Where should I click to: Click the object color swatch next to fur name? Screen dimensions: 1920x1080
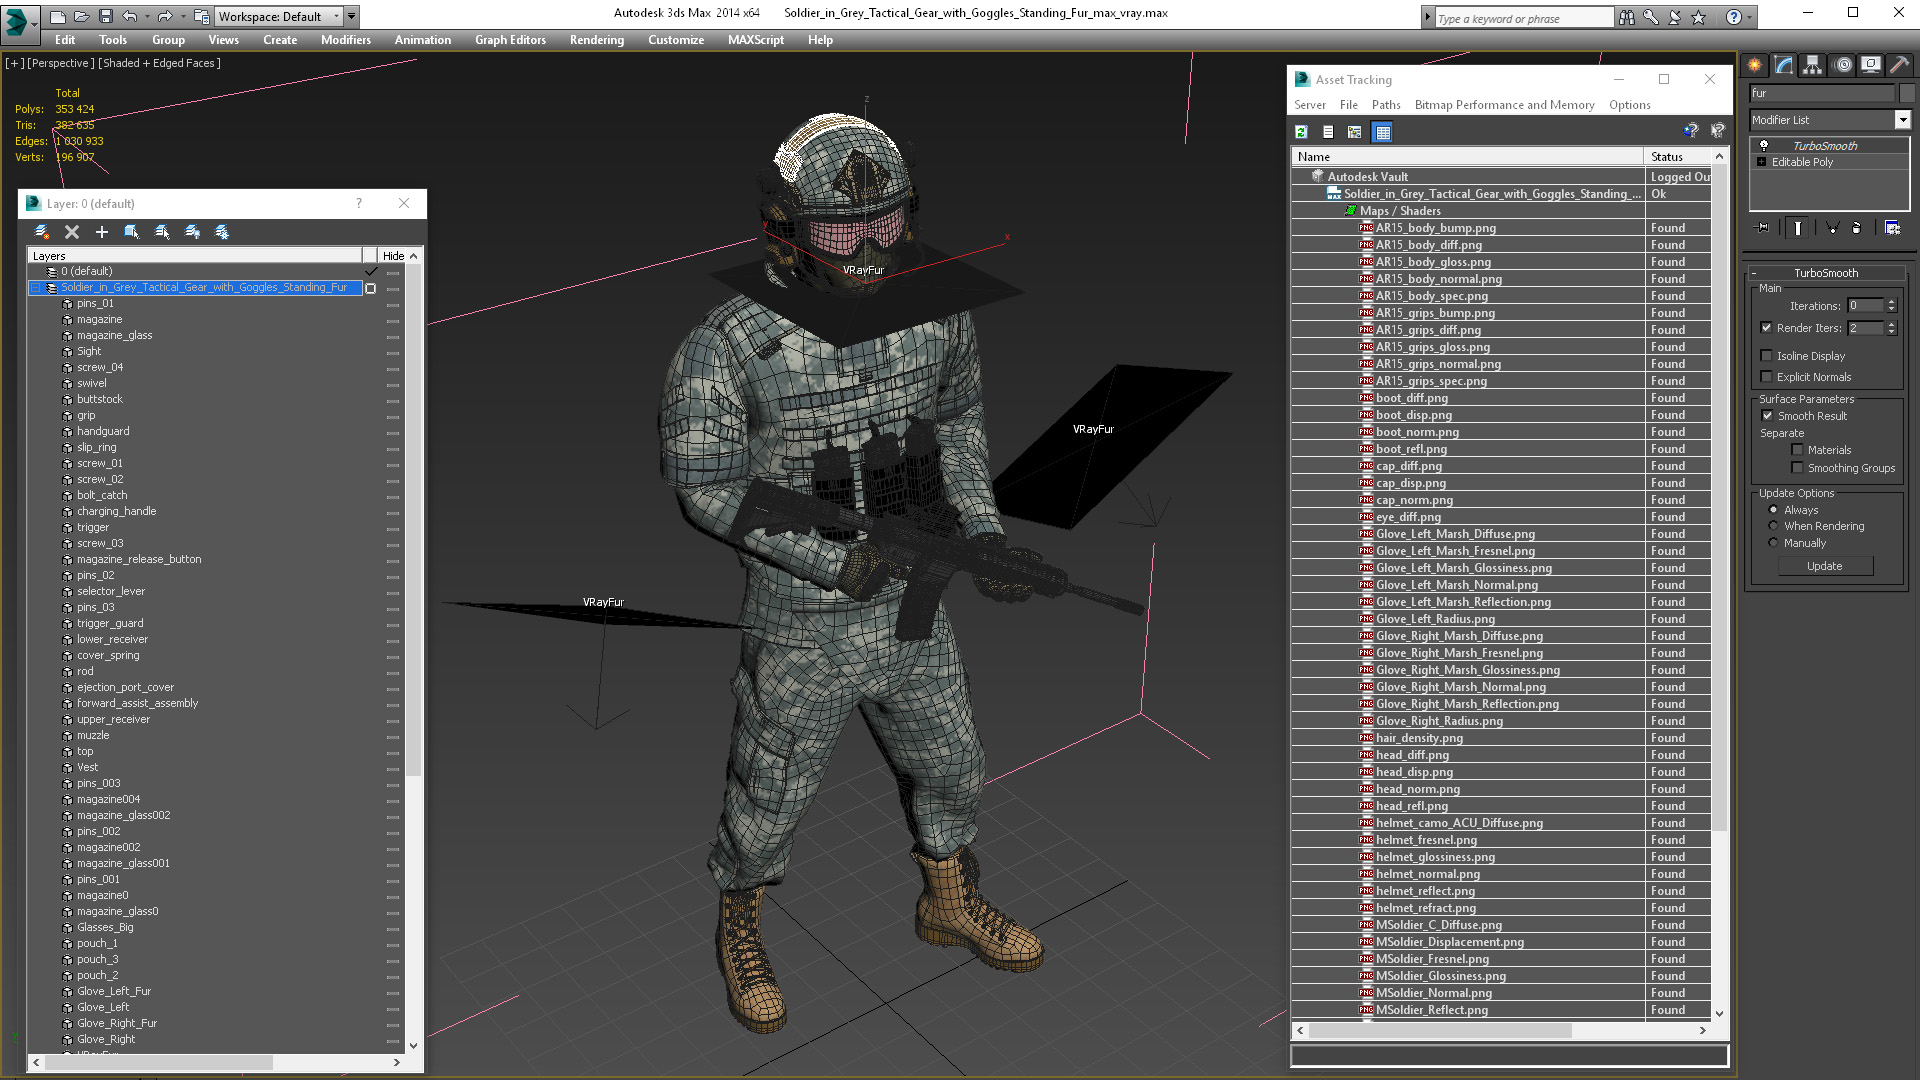[1906, 93]
